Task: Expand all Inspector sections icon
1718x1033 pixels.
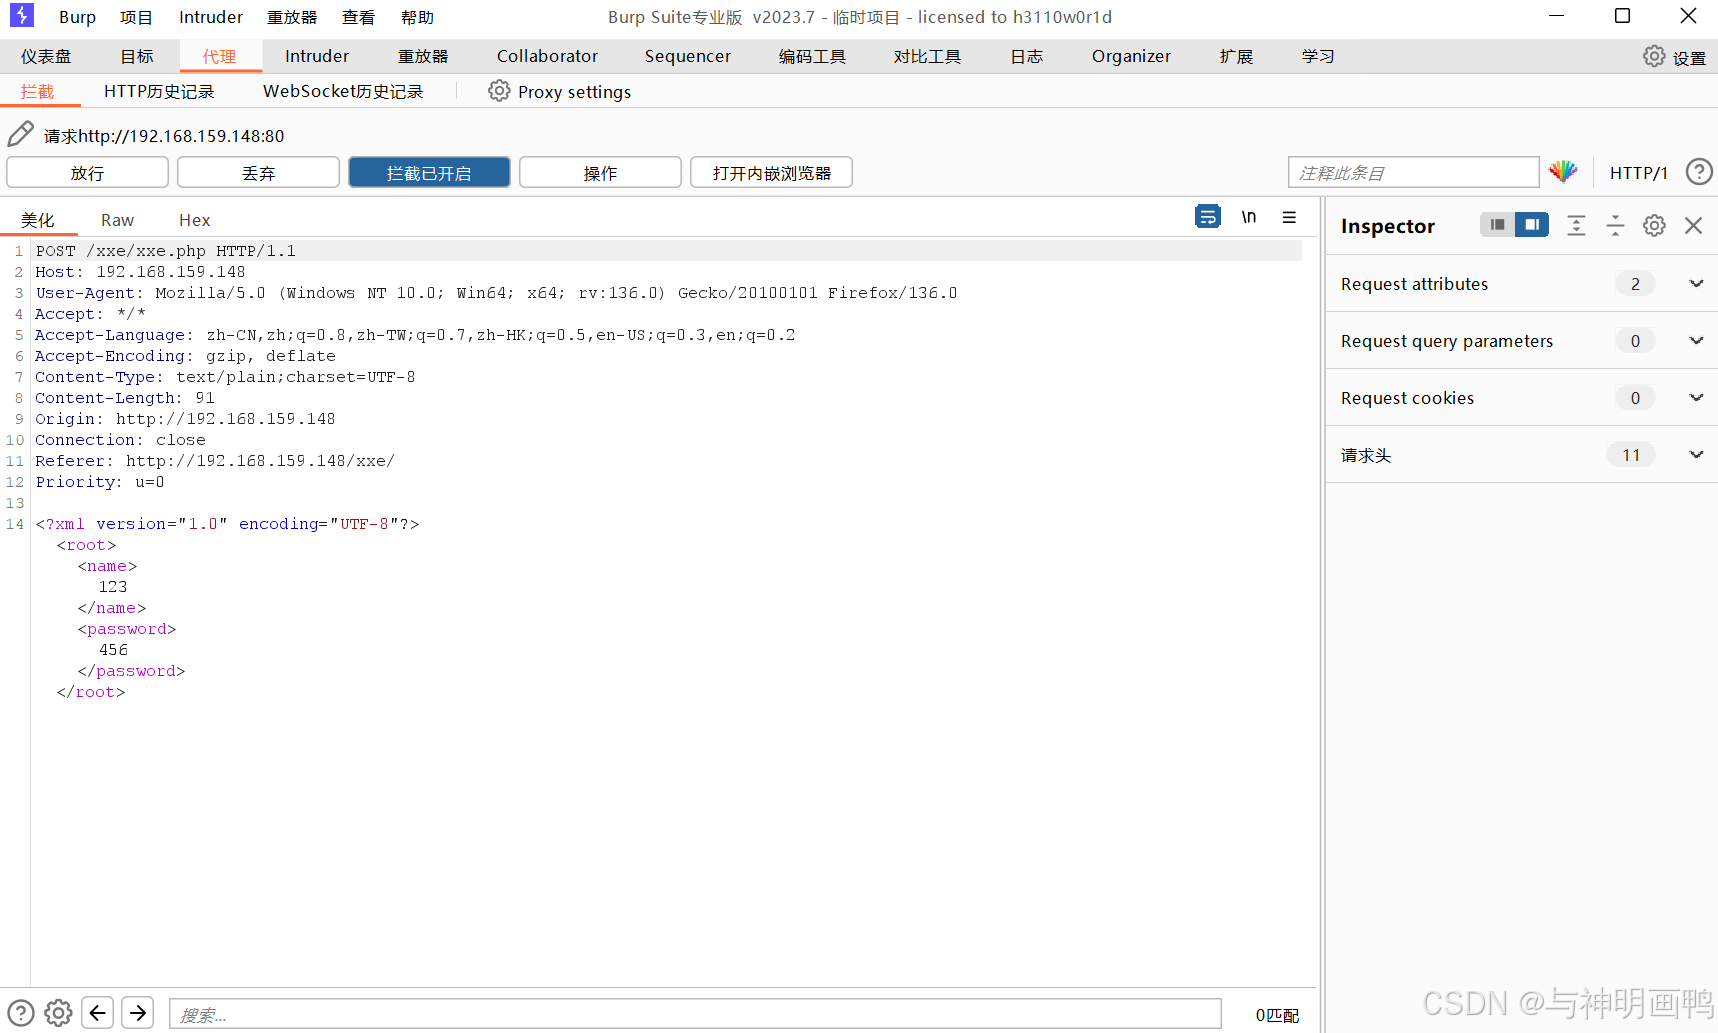Action: [1577, 225]
